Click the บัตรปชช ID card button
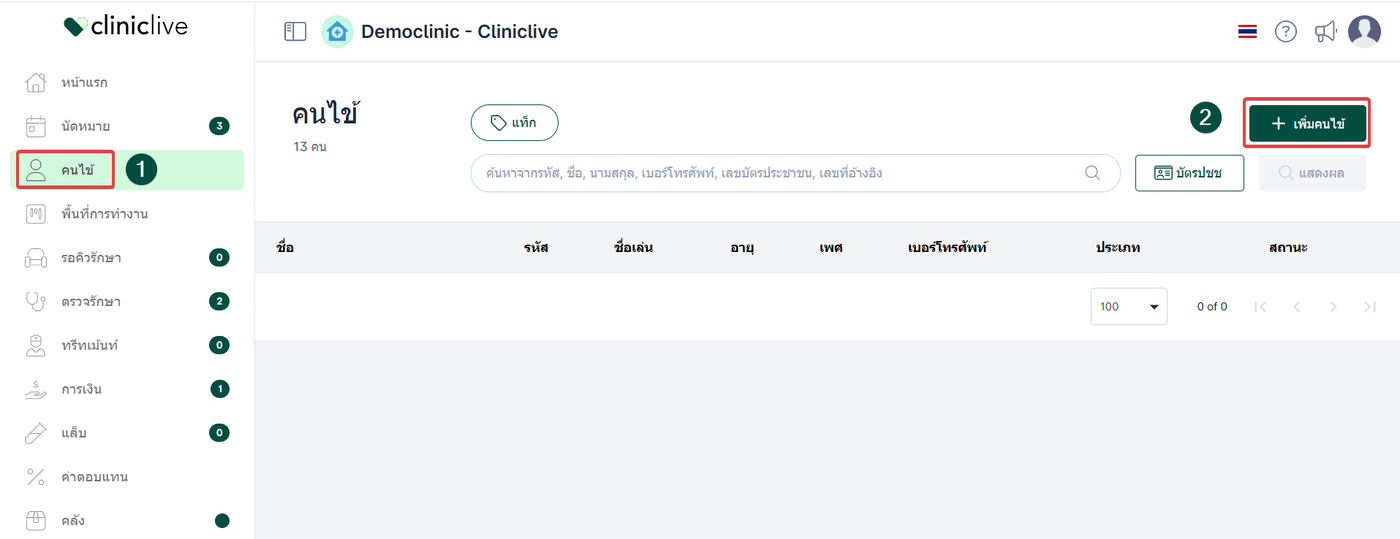Screen dimensions: 1400x539 1189,173
